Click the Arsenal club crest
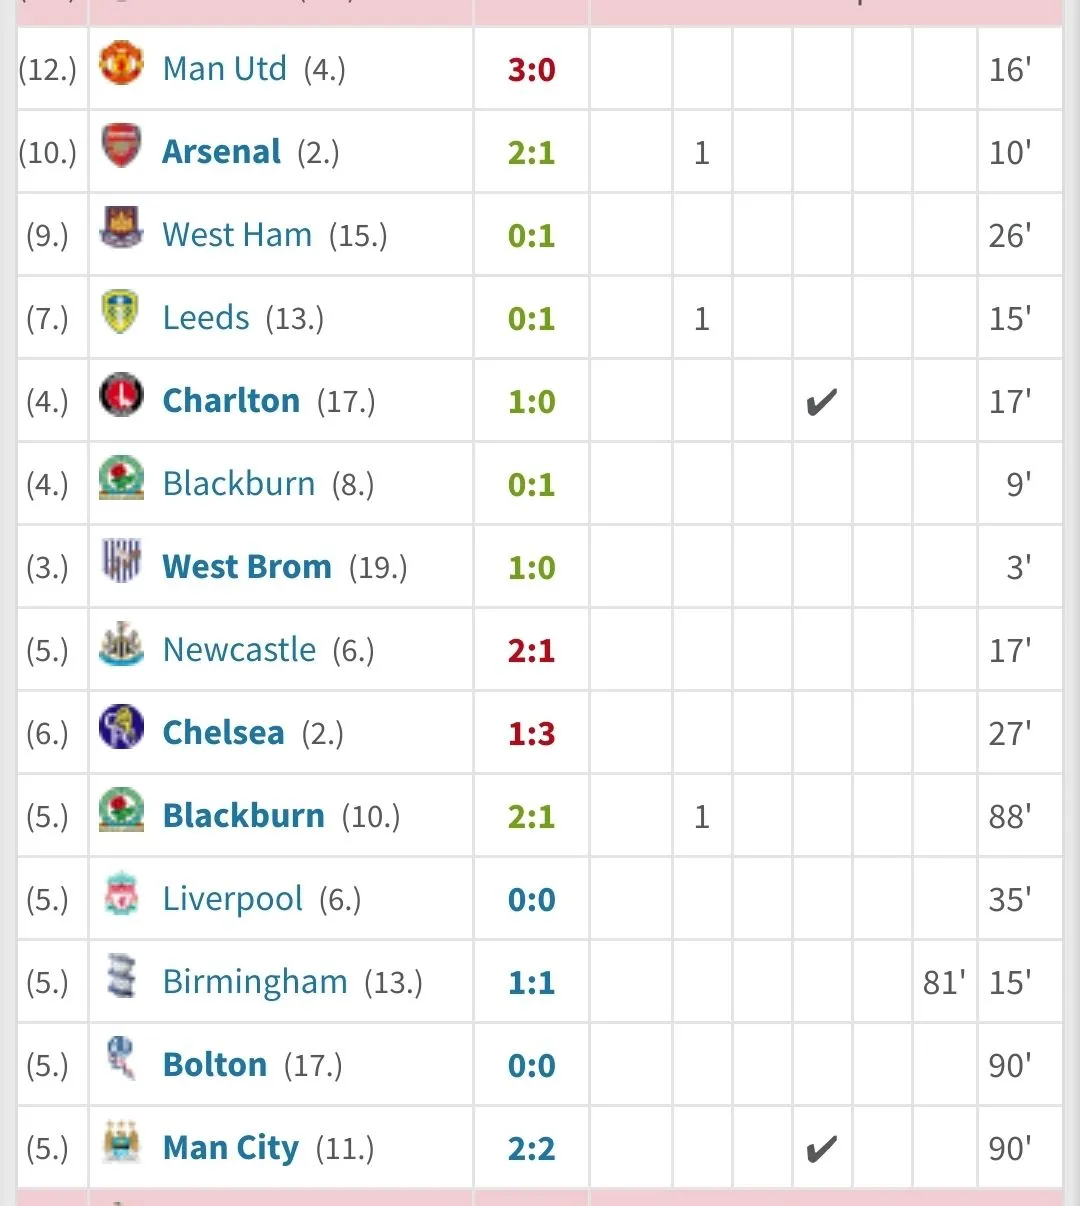The image size is (1080, 1206). pos(121,147)
